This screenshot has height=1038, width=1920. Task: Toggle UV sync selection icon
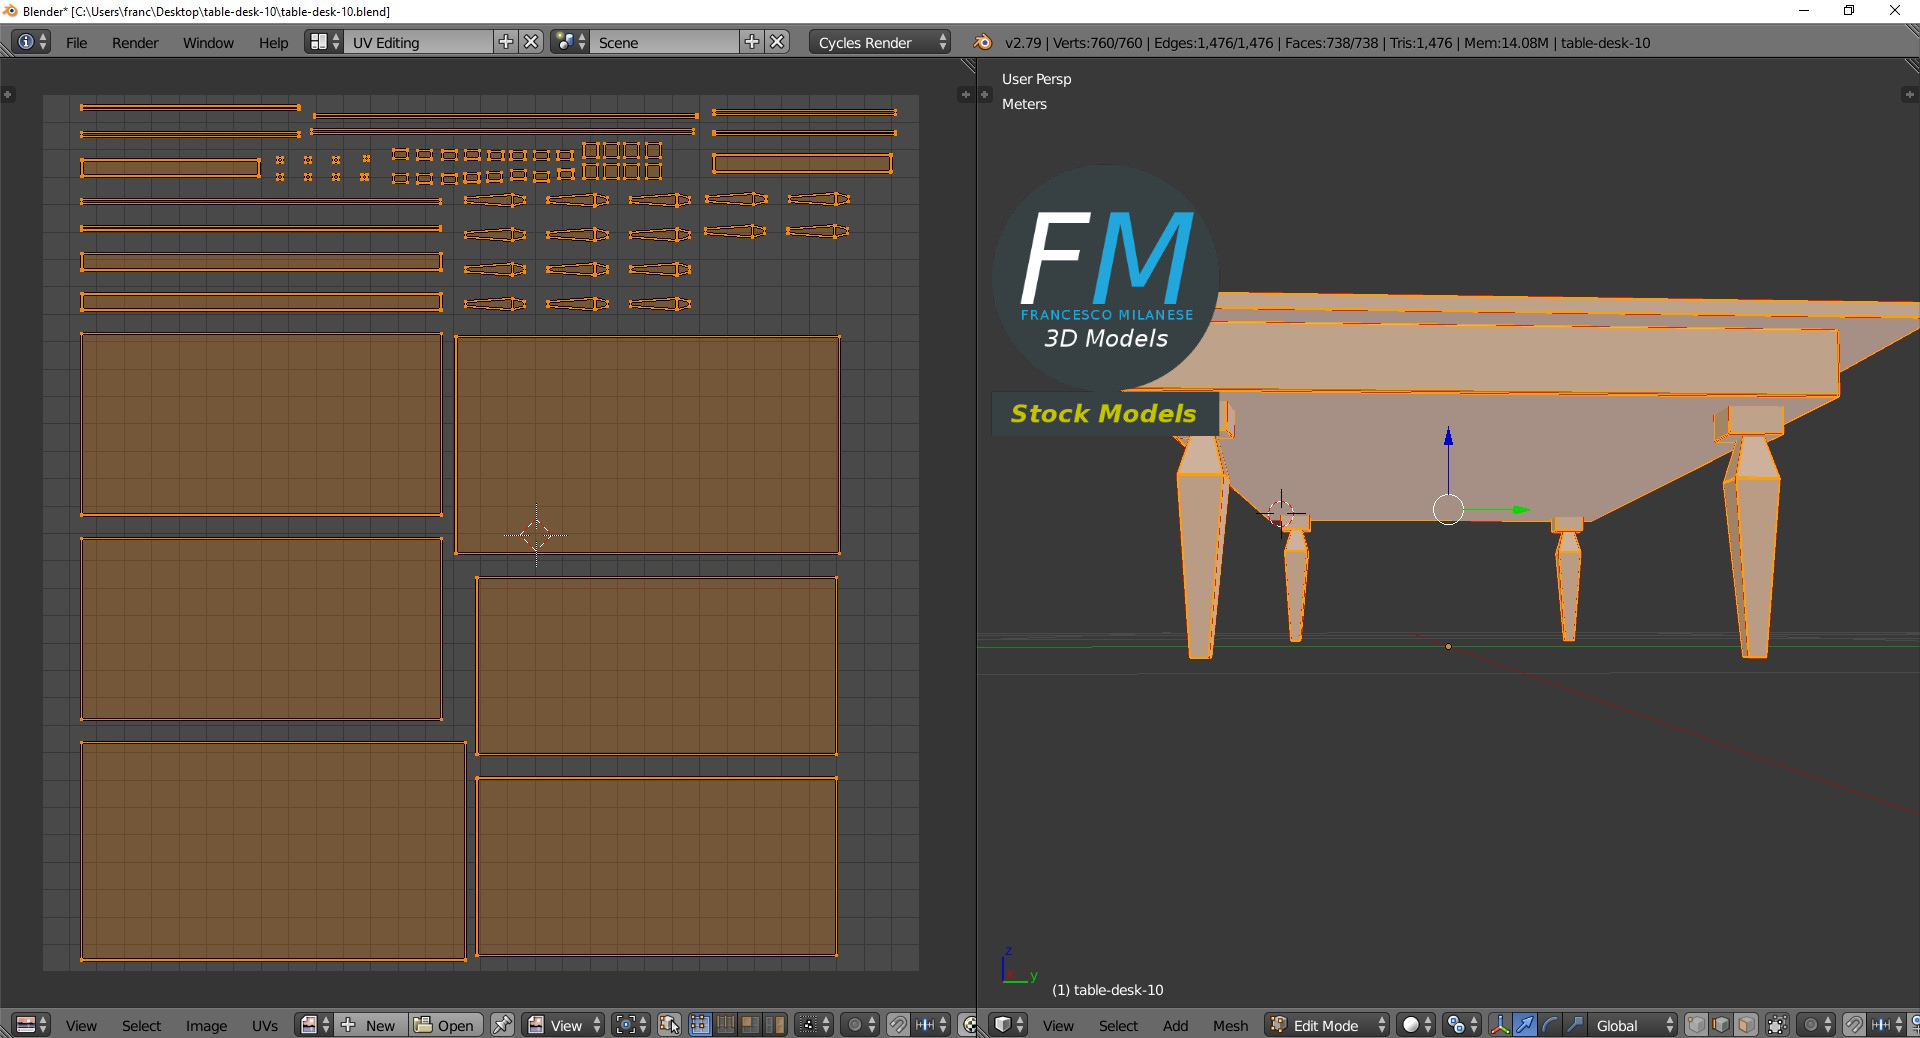coord(670,1026)
